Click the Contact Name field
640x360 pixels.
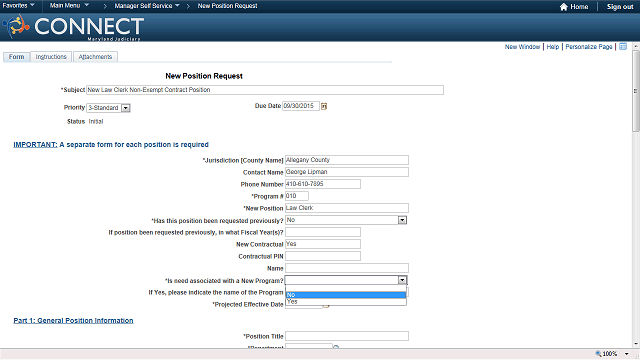point(347,172)
